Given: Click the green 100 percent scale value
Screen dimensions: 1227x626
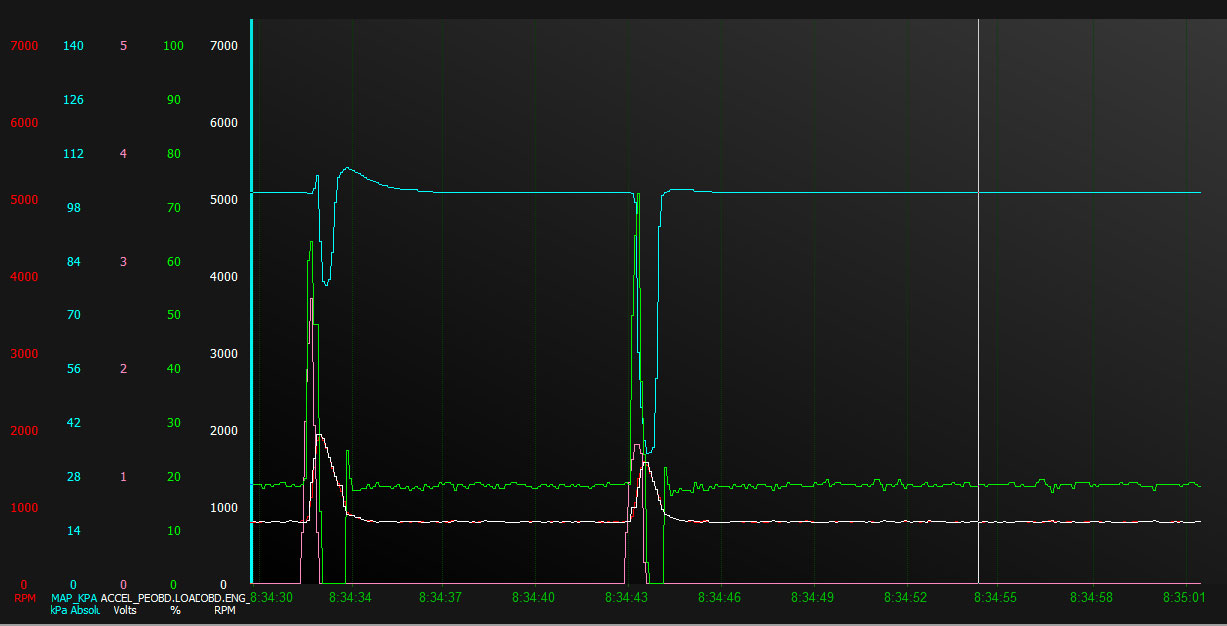Looking at the screenshot, I should coord(173,46).
